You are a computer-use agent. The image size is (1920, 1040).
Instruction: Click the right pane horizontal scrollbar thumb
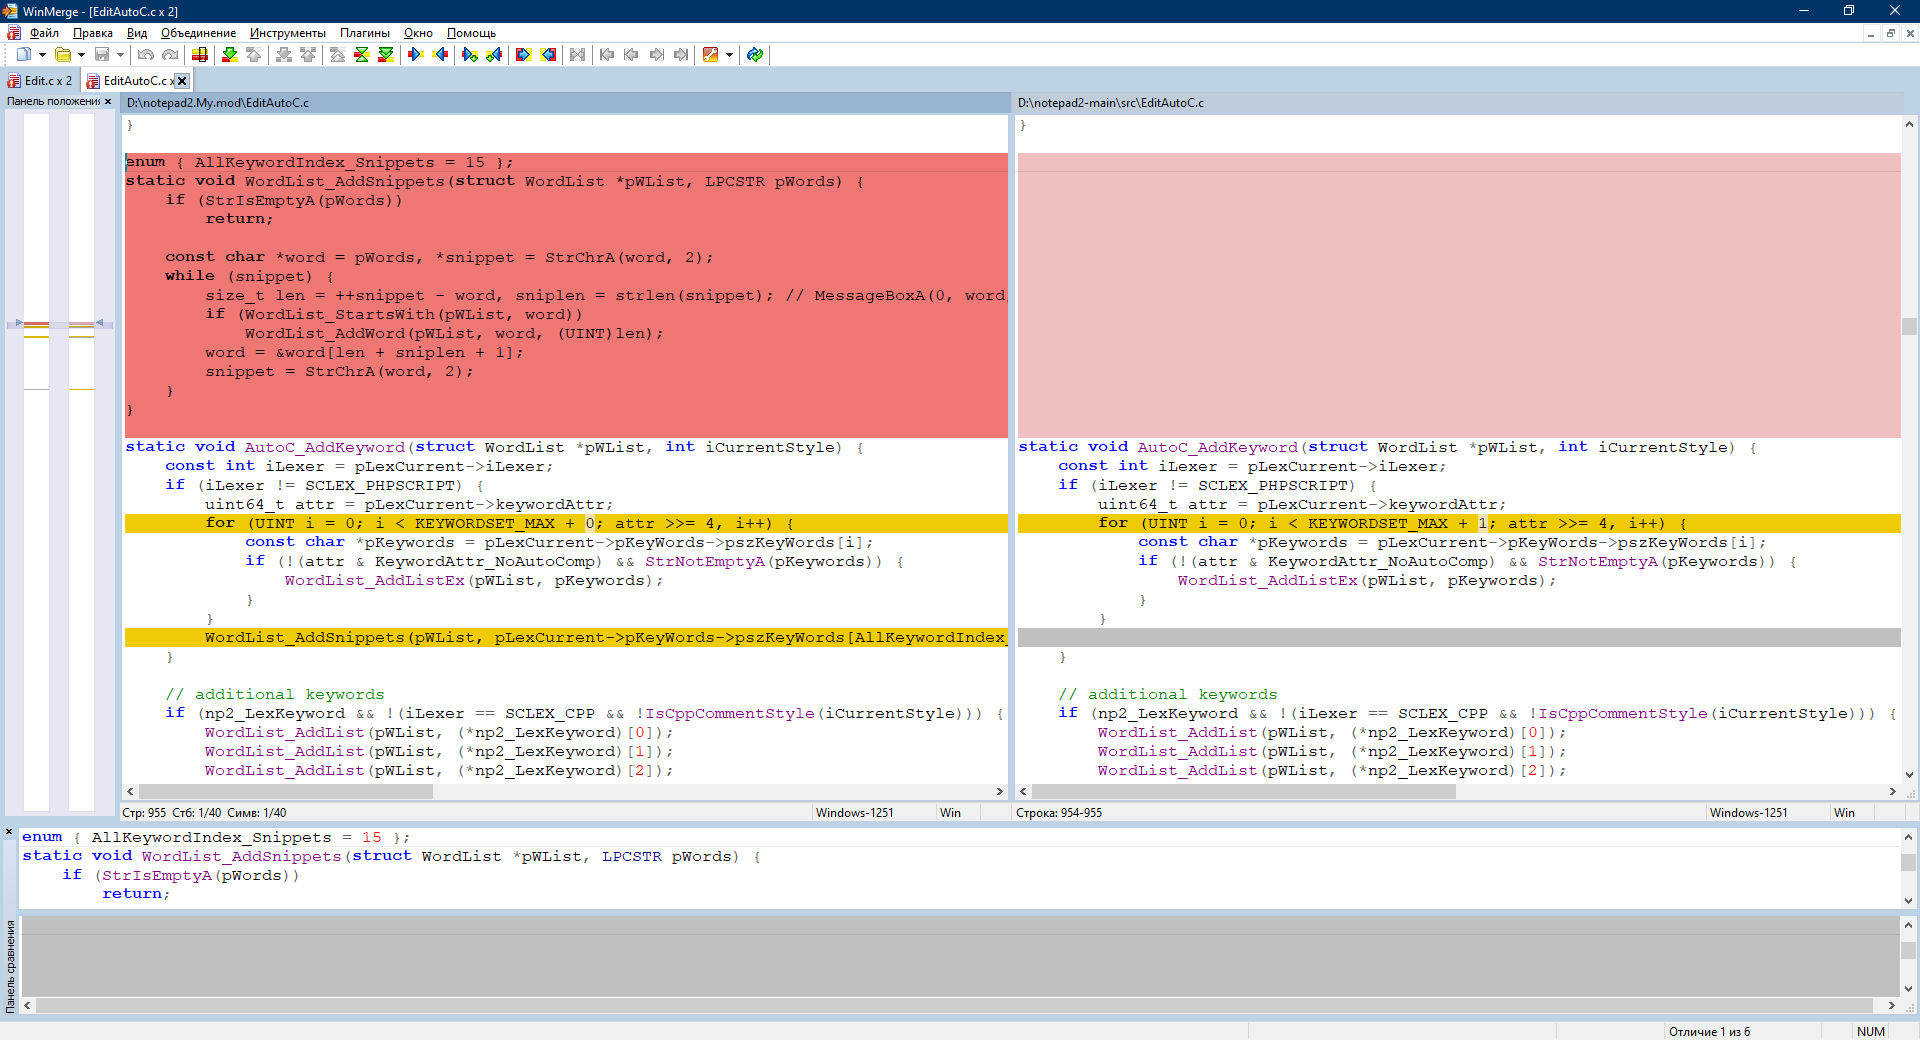1244,791
